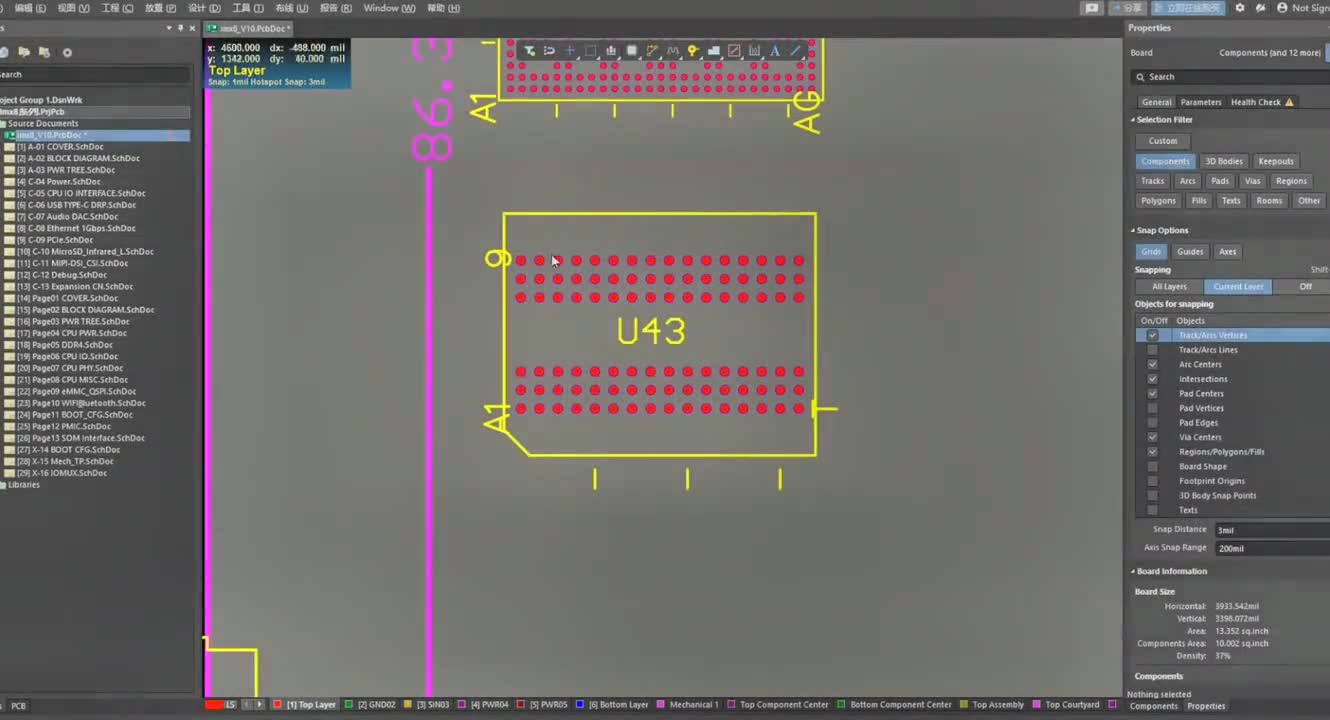The width and height of the screenshot is (1330, 720).
Task: Click the align objects chart icon in the active bar
Action: point(611,51)
